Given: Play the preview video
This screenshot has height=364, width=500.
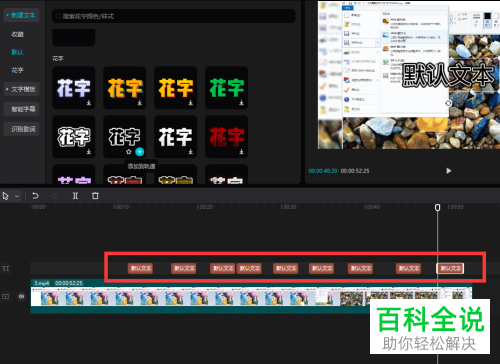Looking at the screenshot, I should coord(449,171).
